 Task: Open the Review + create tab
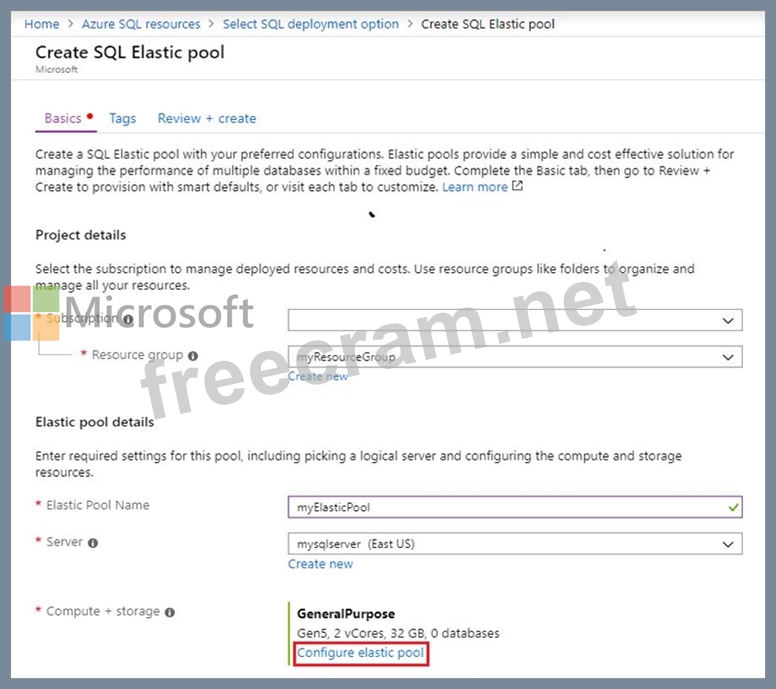207,118
